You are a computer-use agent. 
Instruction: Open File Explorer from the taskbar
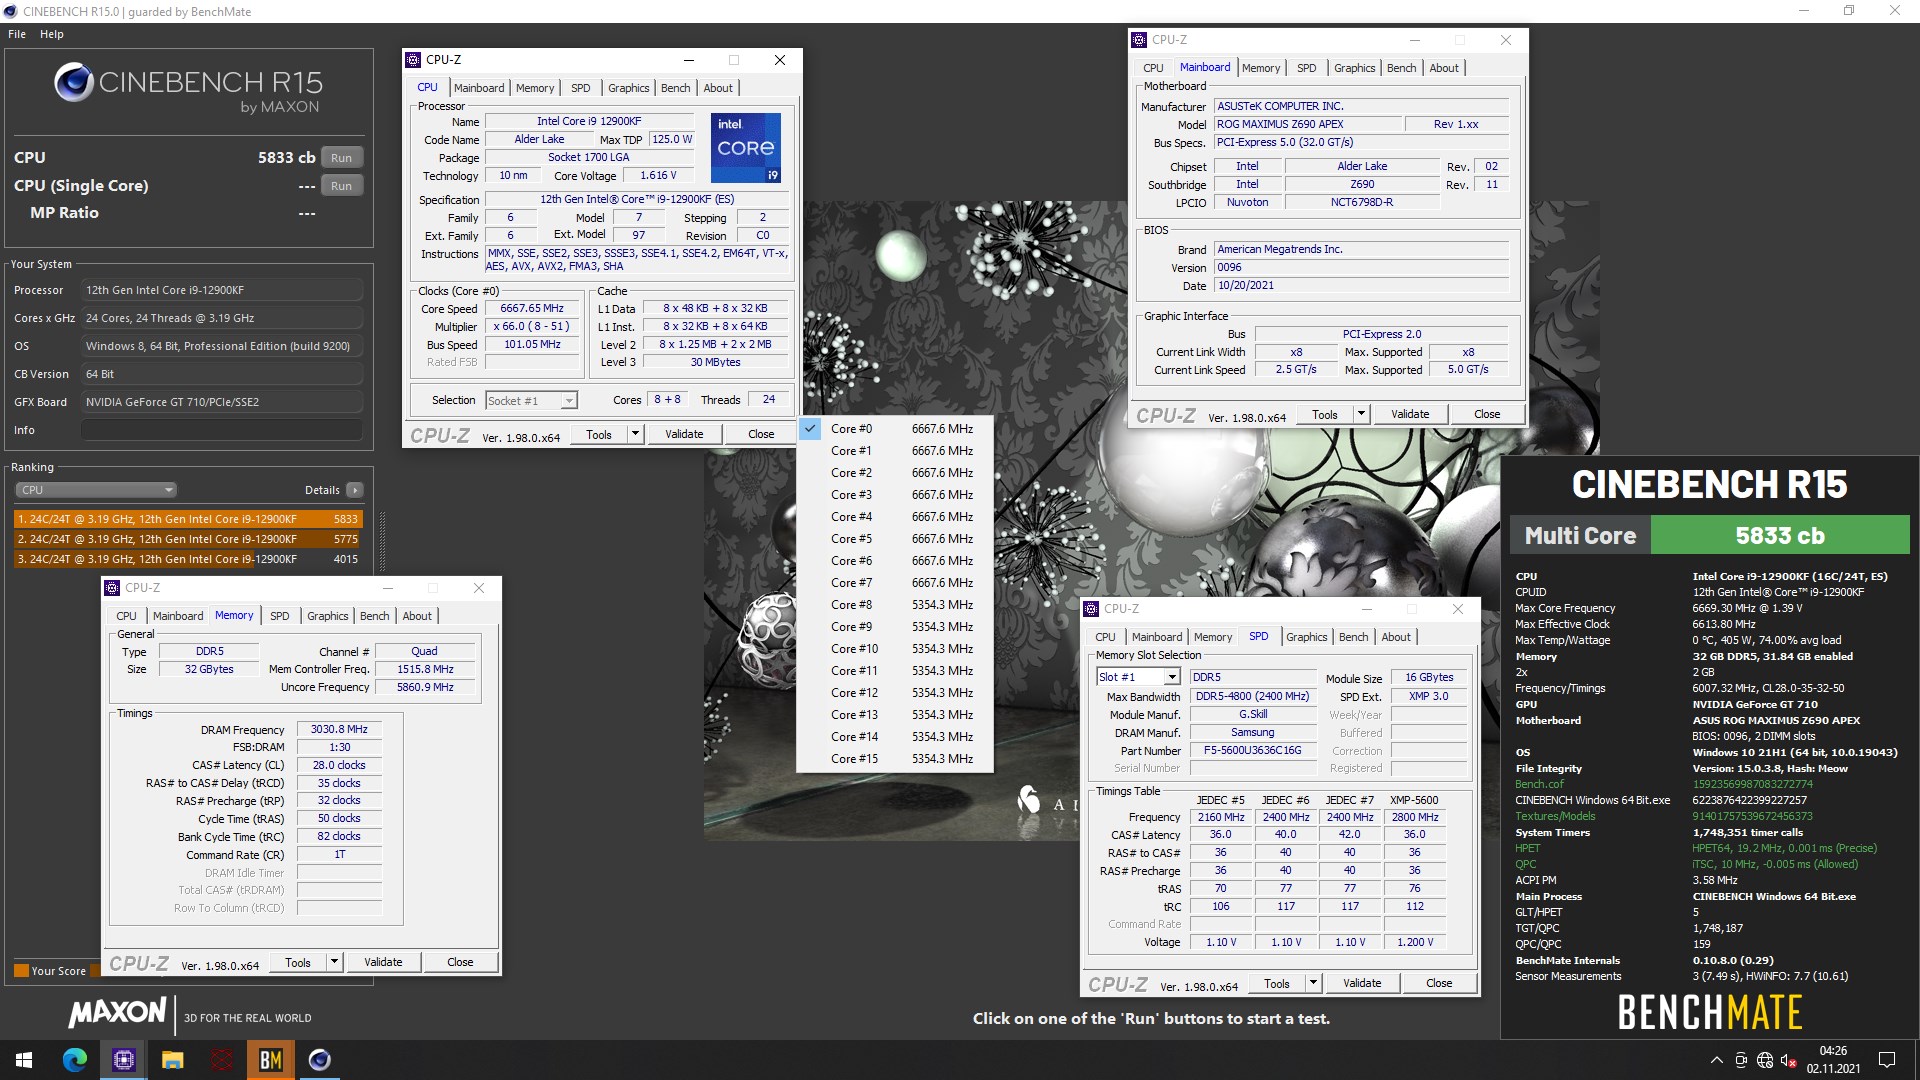click(x=172, y=1060)
